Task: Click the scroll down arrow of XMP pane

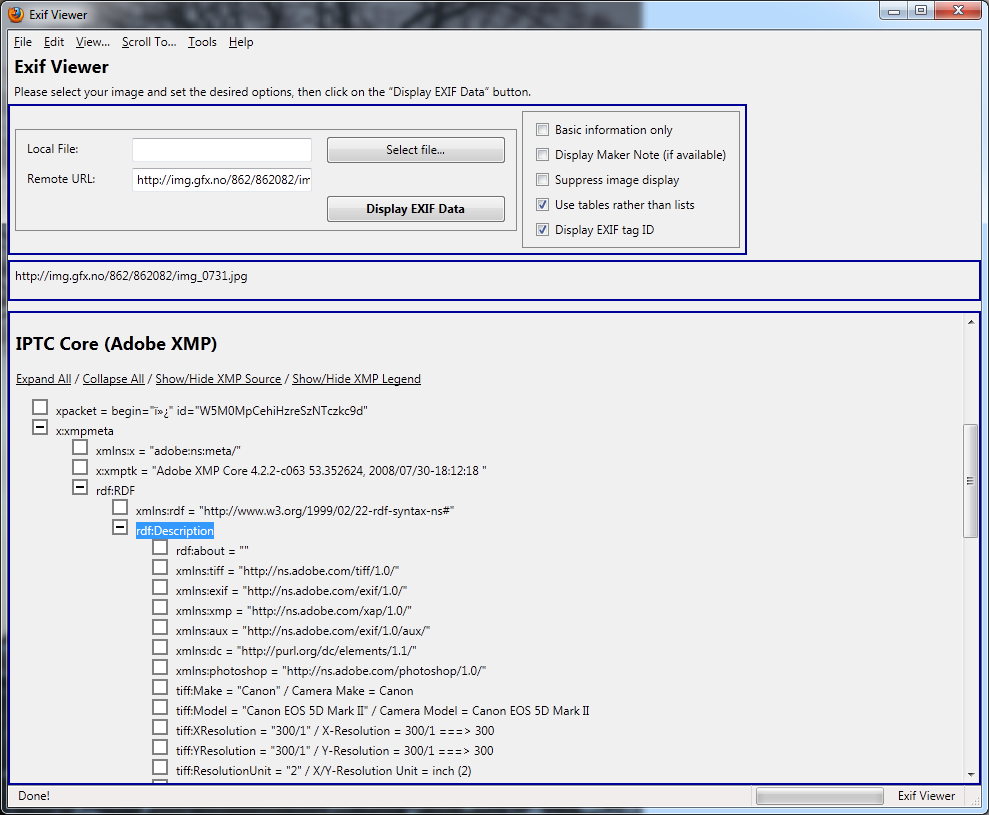Action: 970,775
